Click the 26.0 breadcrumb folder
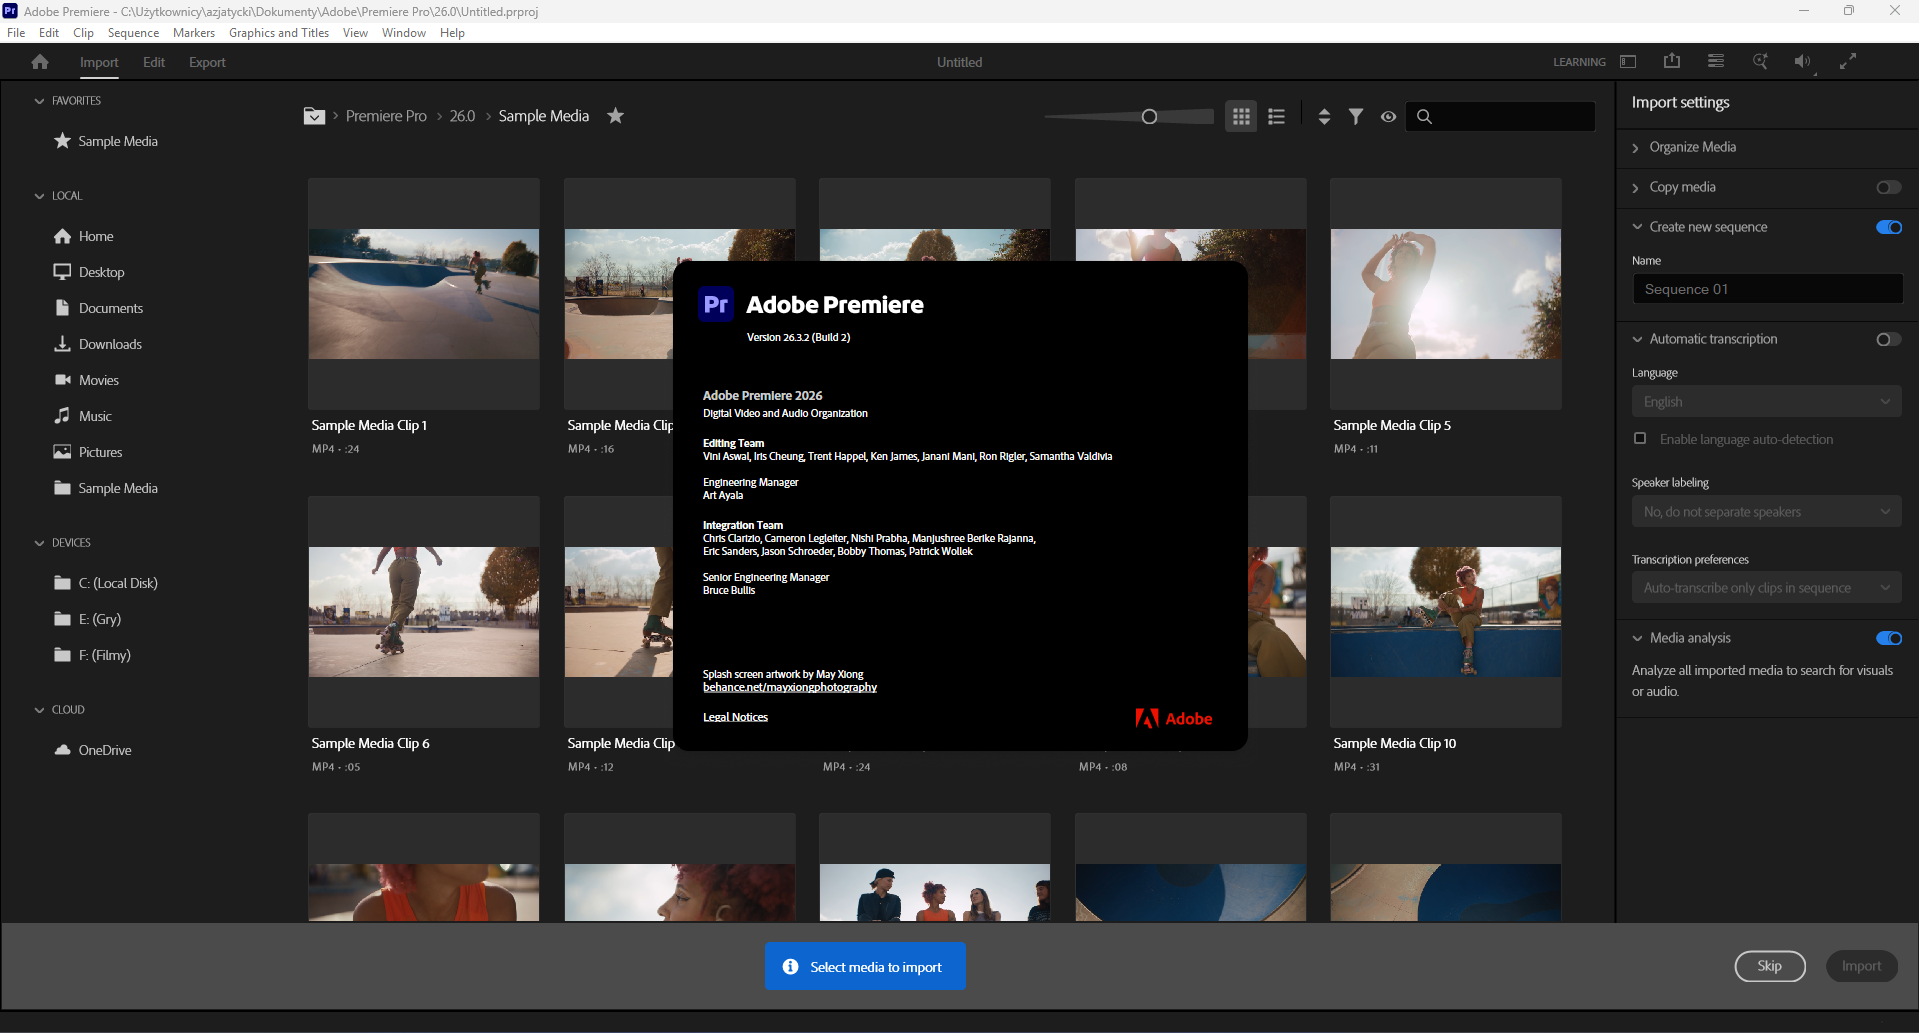The image size is (1919, 1033). coord(462,116)
